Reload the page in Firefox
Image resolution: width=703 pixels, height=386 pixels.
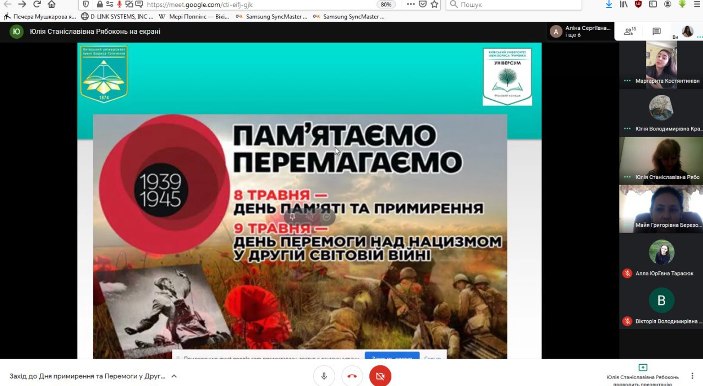coord(37,4)
